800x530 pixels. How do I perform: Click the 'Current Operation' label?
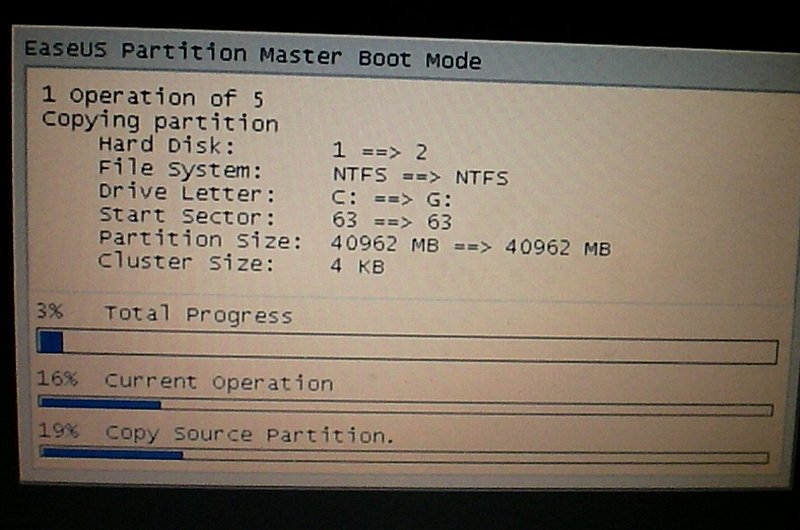pyautogui.click(x=219, y=382)
